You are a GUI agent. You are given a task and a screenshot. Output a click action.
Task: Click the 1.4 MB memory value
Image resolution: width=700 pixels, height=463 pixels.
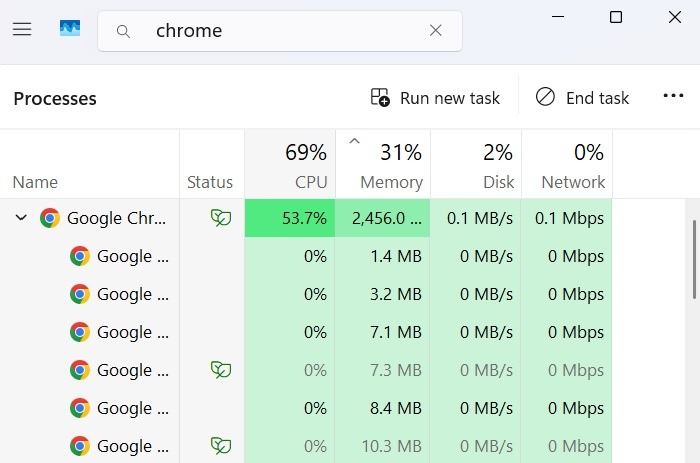(396, 256)
